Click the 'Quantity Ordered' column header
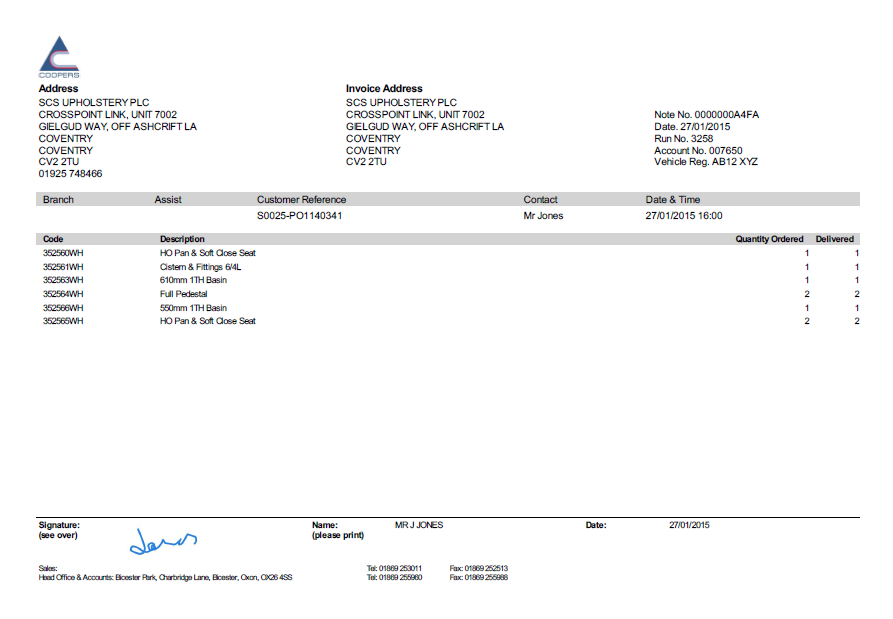Image resolution: width=893 pixels, height=619 pixels. click(769, 239)
